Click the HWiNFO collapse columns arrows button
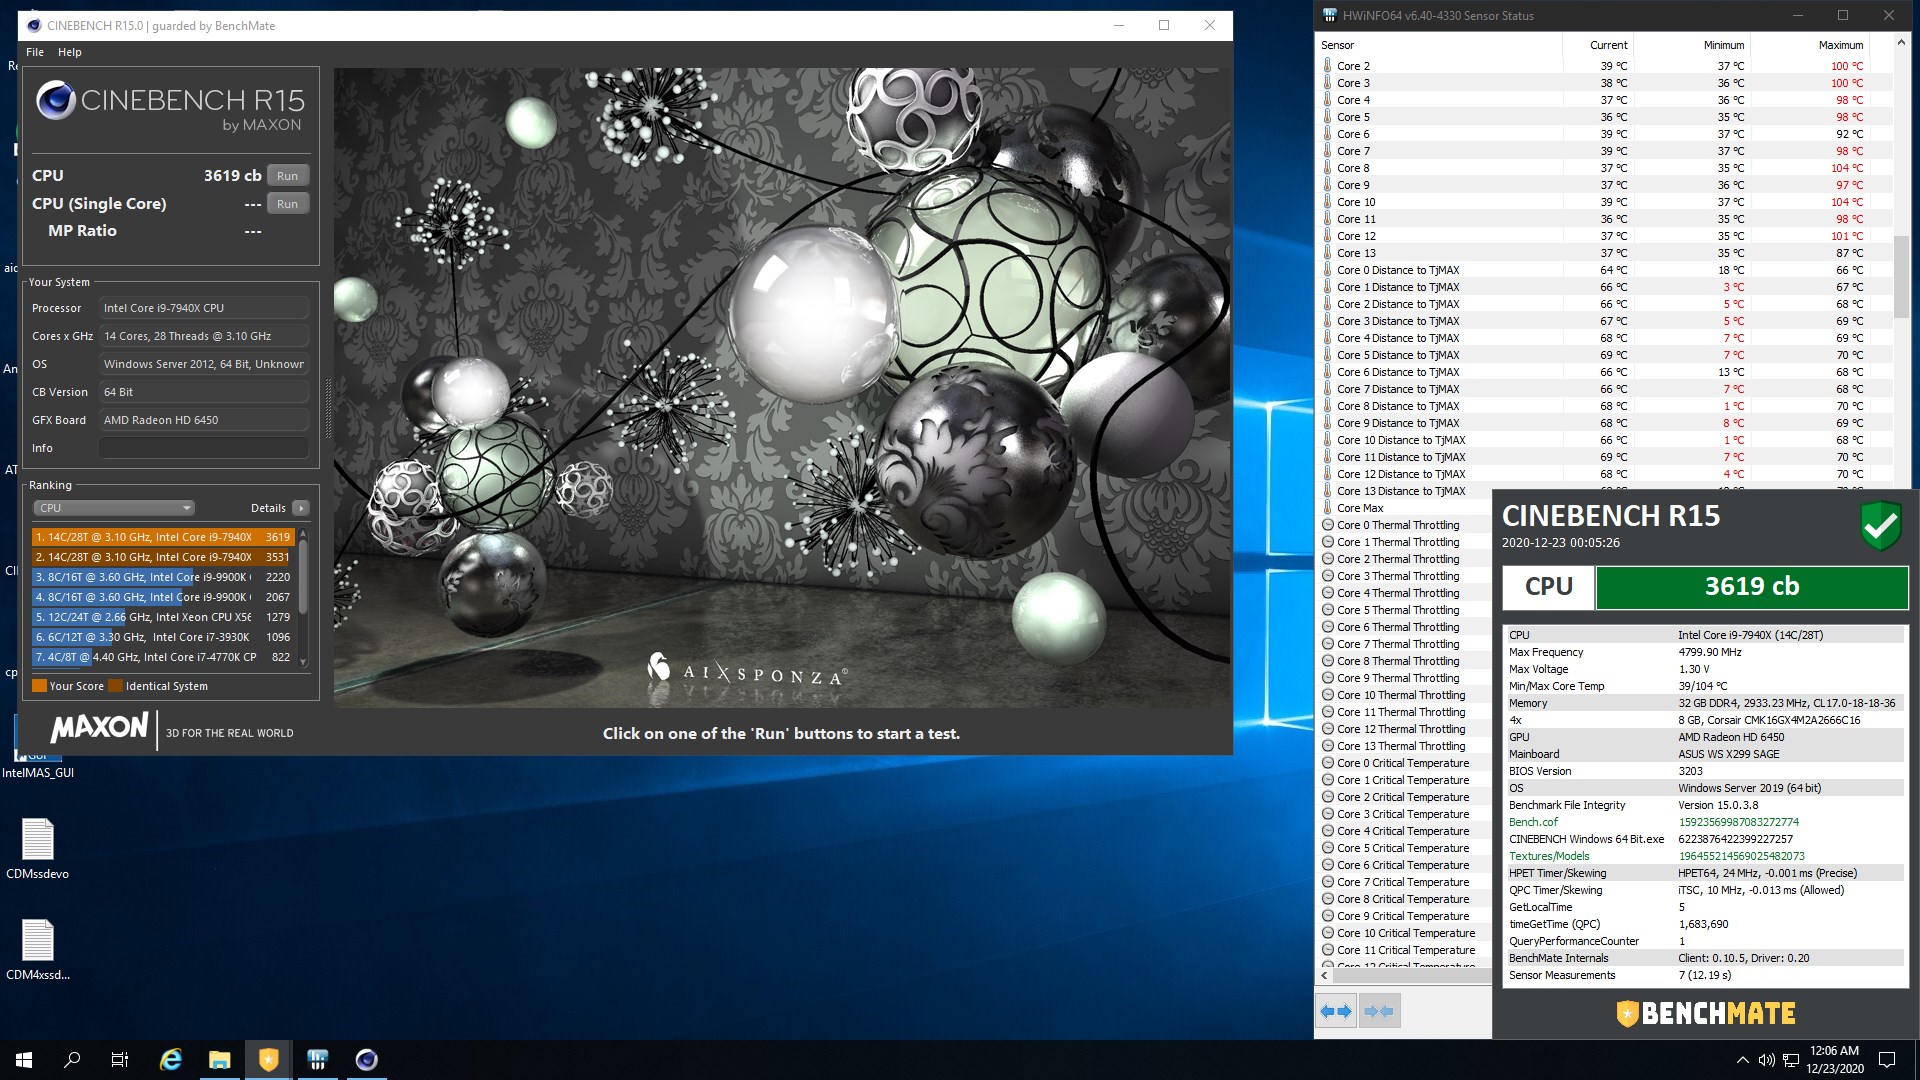Screen dimensions: 1920x1080 point(1379,1011)
